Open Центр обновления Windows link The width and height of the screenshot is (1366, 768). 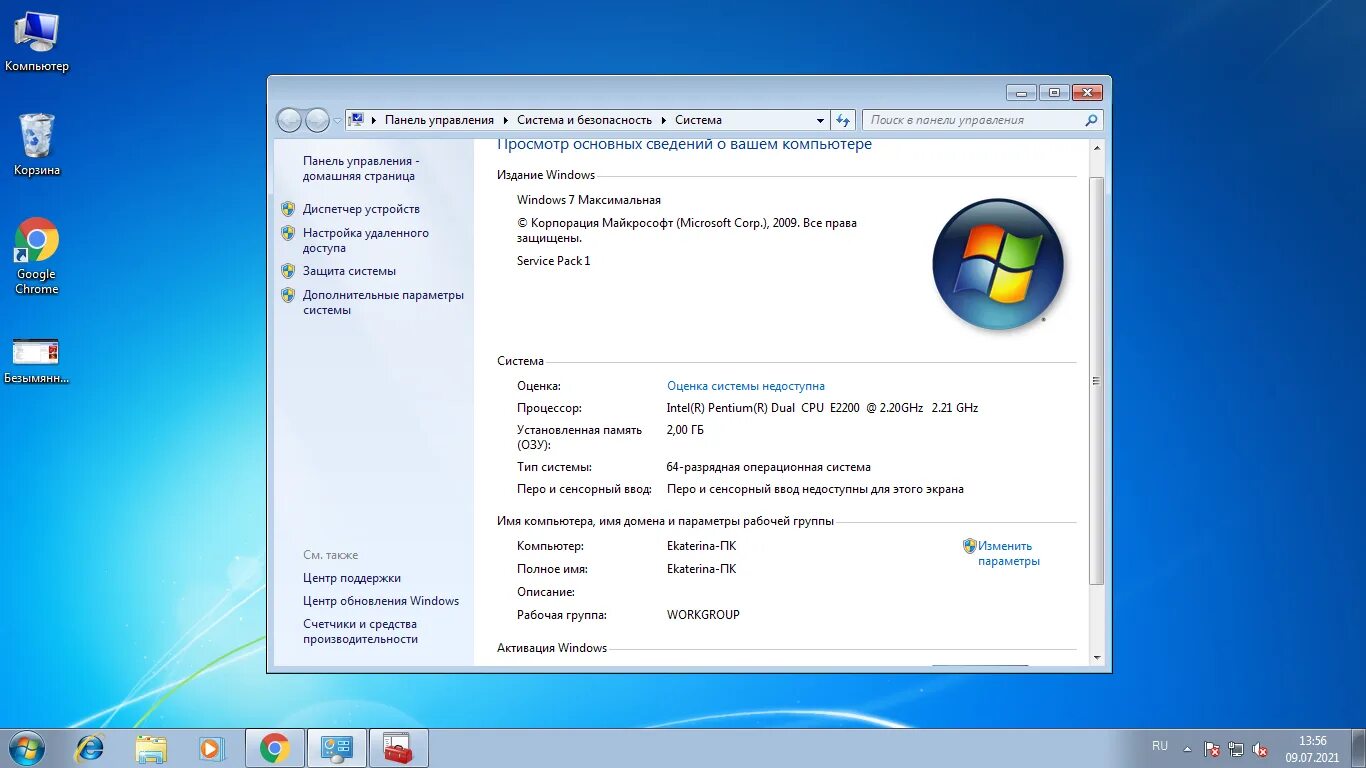(381, 601)
